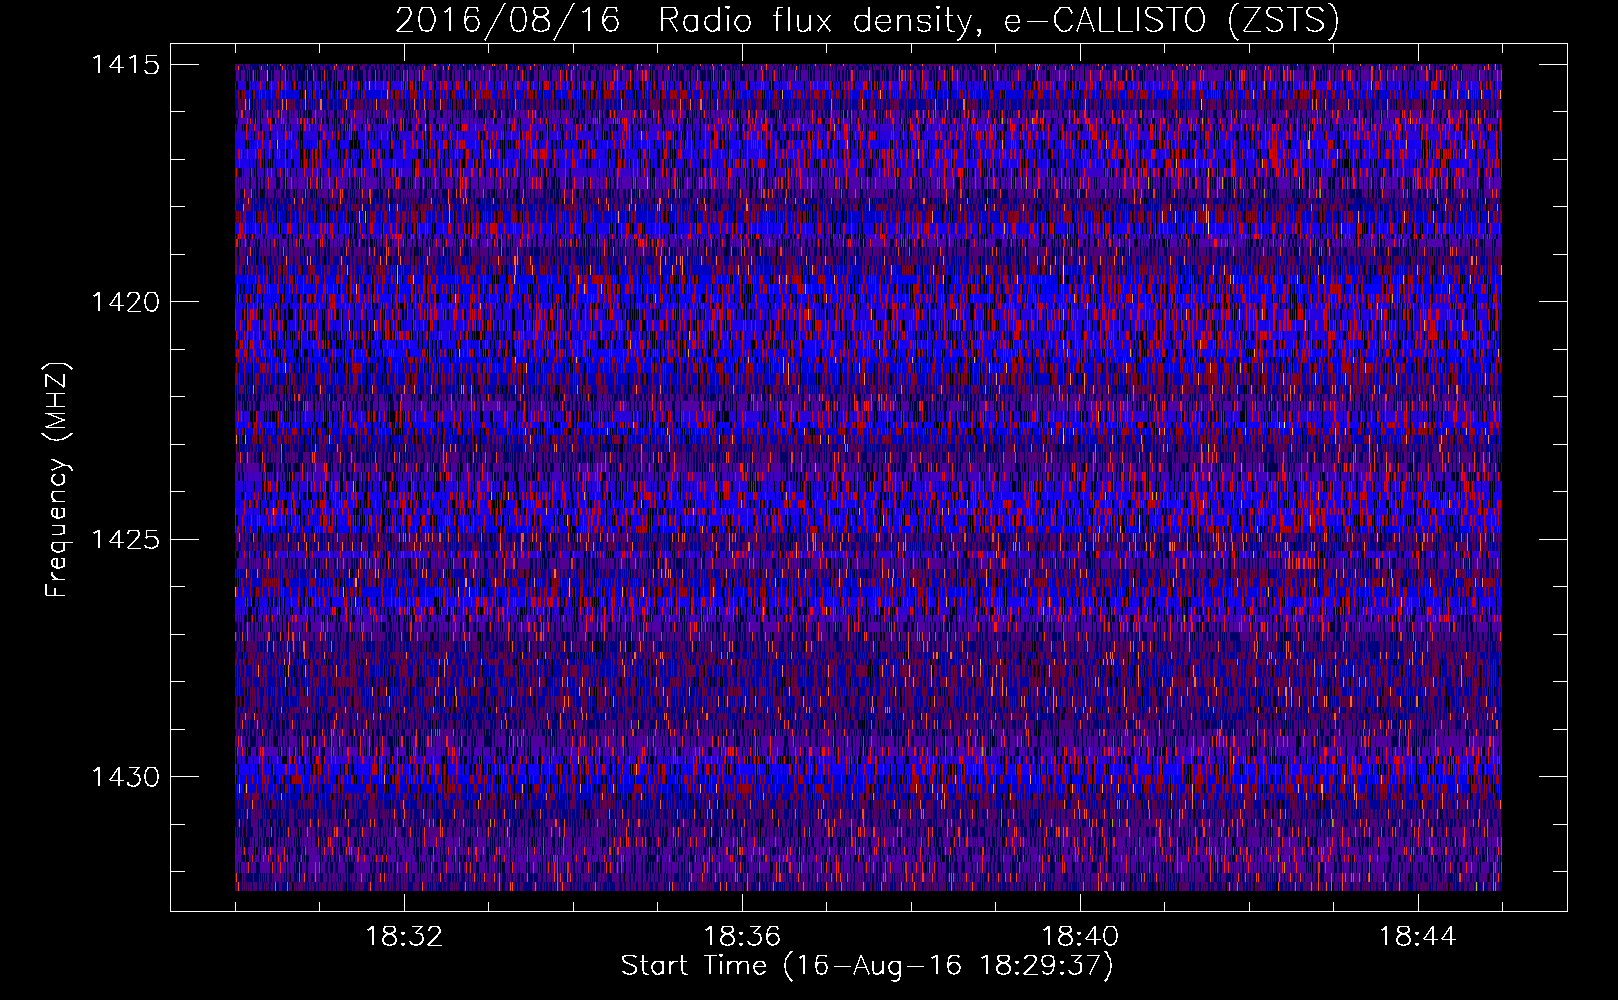Click the 18:40 time axis label

coord(1080,937)
